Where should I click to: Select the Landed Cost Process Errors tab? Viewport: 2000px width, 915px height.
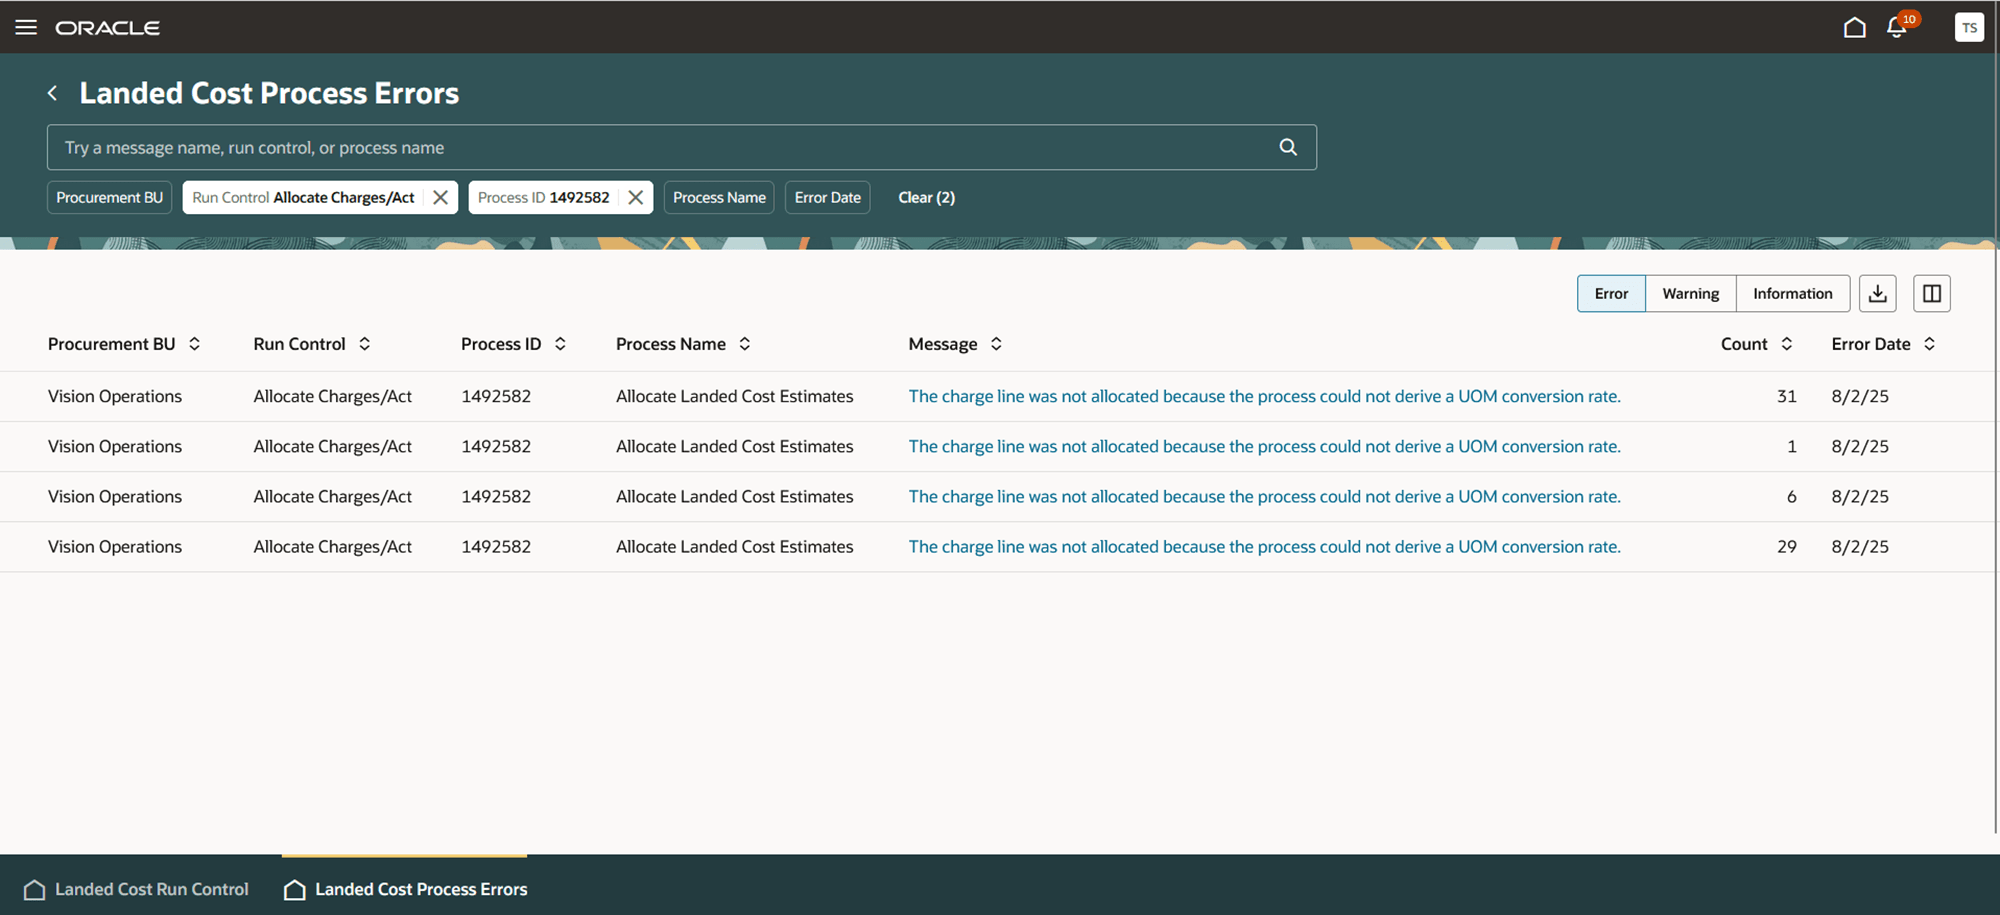click(x=405, y=889)
